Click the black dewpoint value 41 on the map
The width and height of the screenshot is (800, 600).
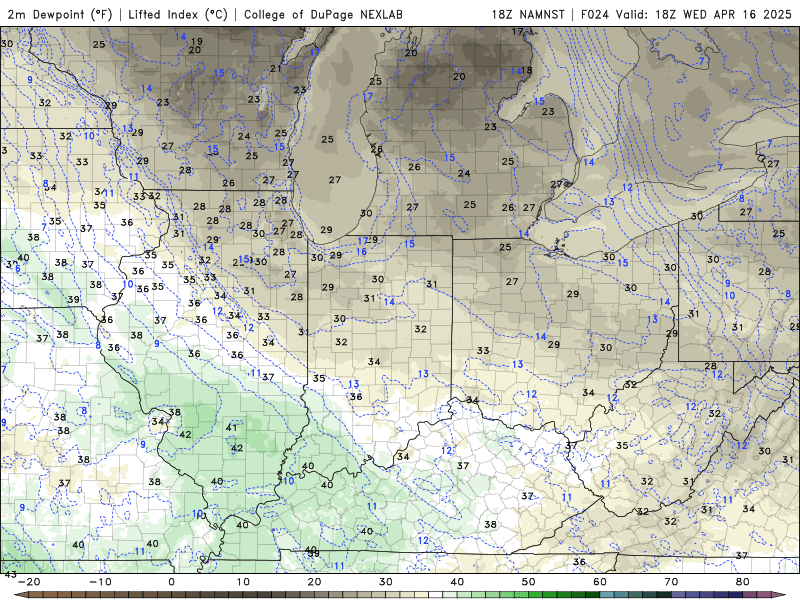point(232,428)
